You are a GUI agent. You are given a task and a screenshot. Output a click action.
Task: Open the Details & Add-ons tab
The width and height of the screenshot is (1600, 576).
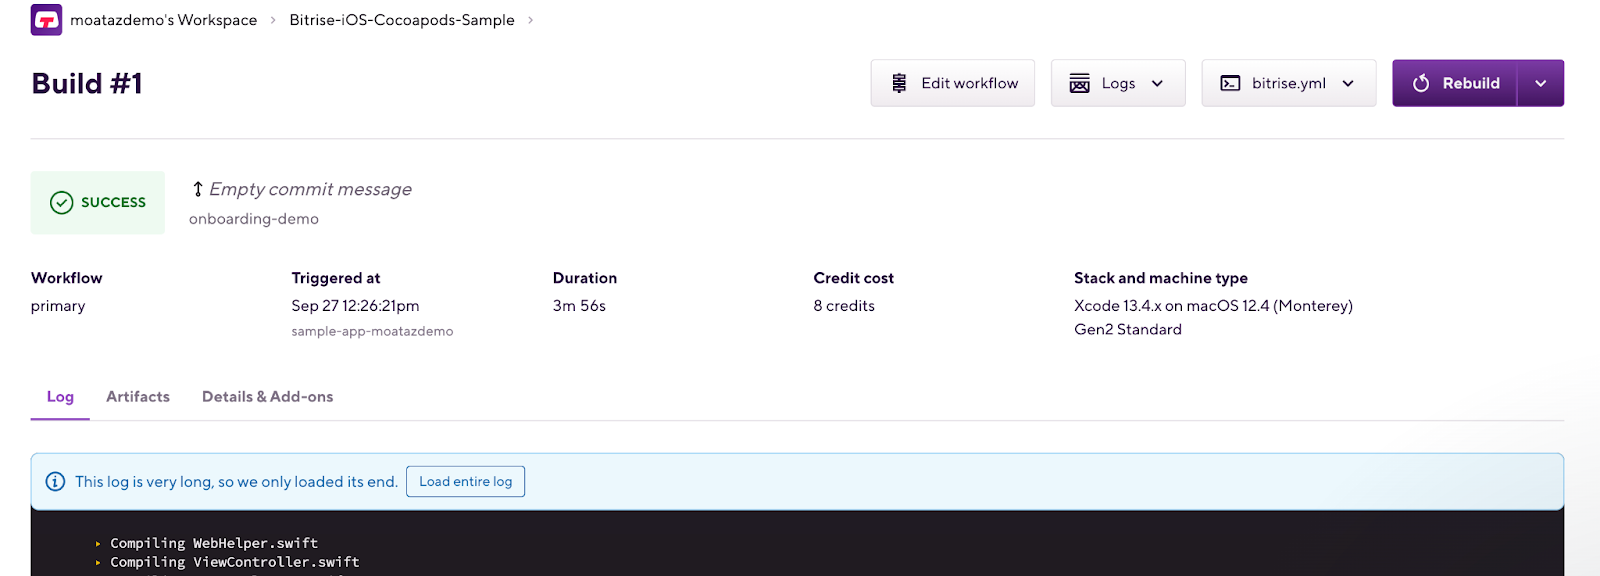(x=267, y=397)
